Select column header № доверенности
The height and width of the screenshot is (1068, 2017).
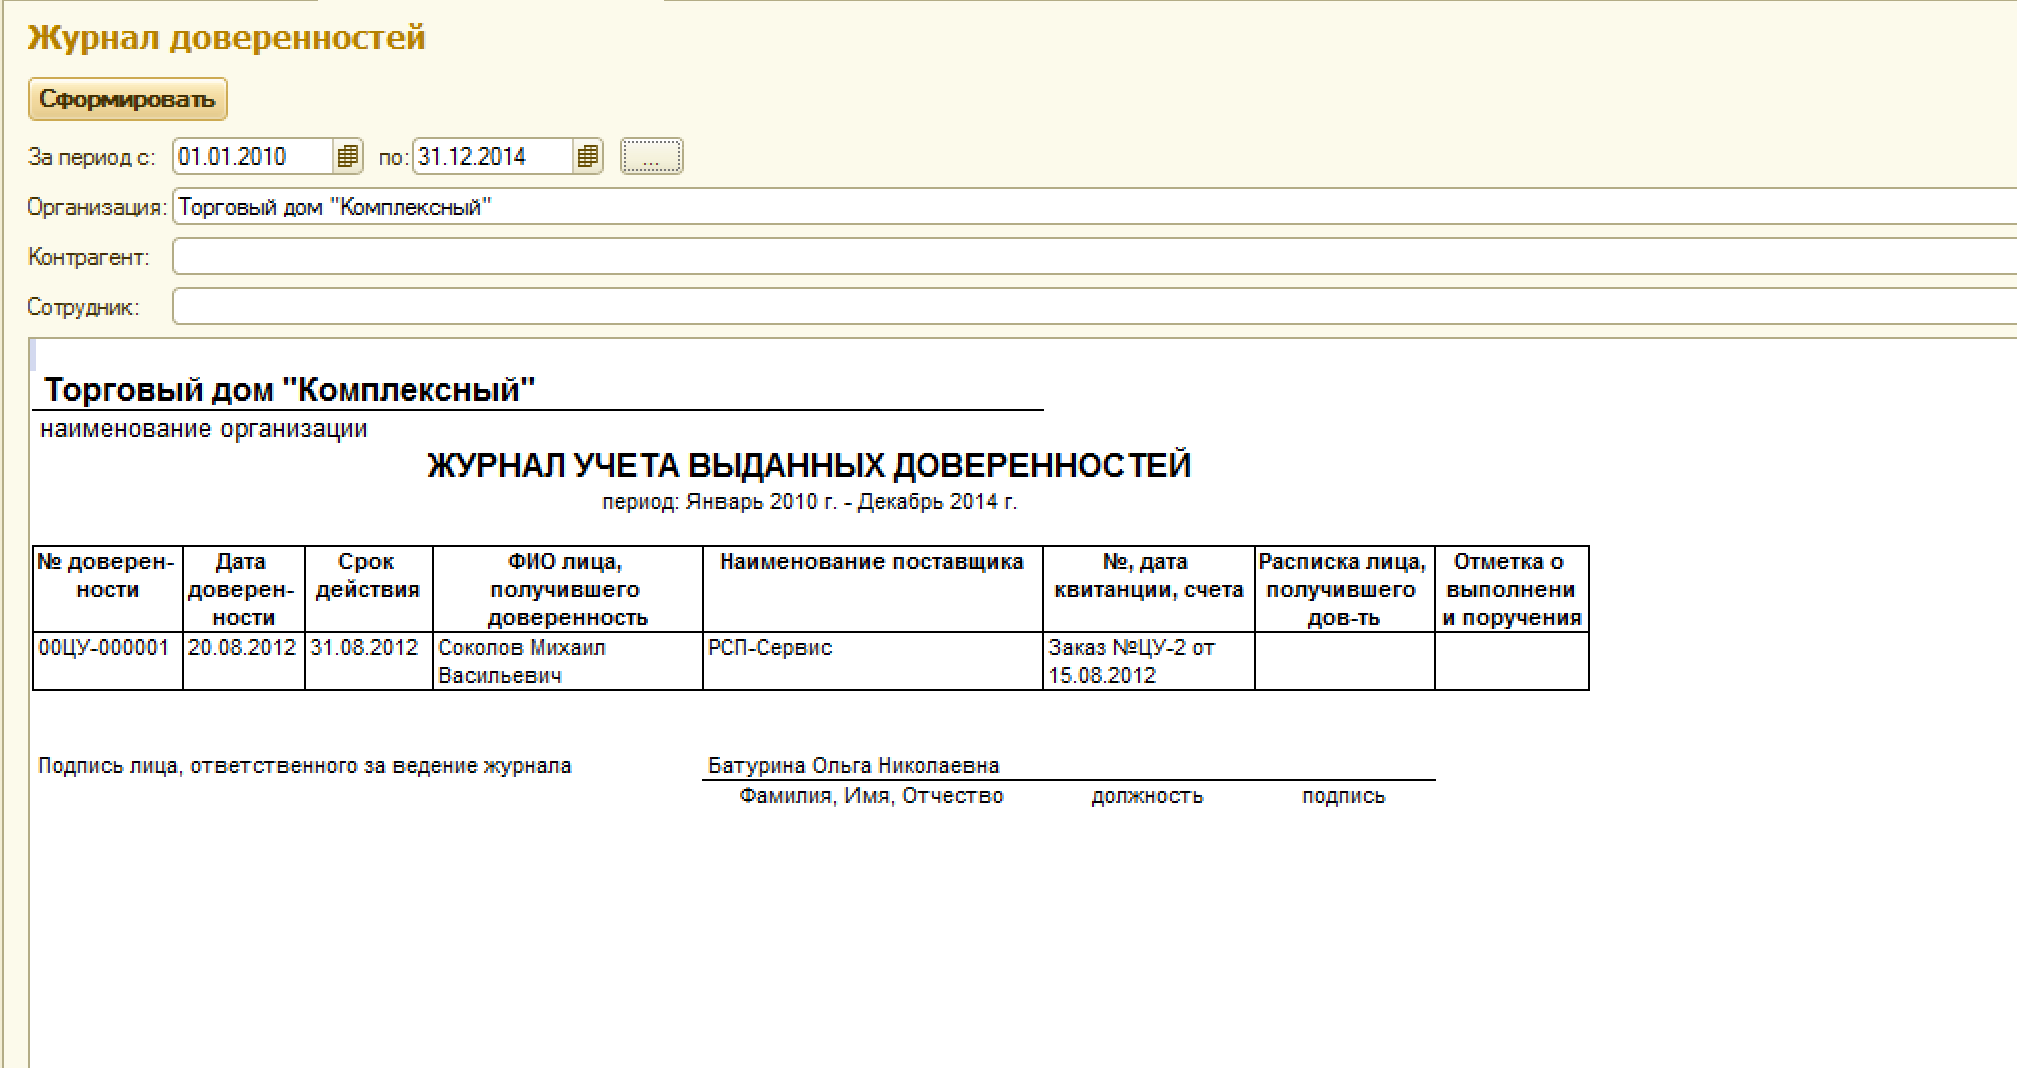coord(107,589)
